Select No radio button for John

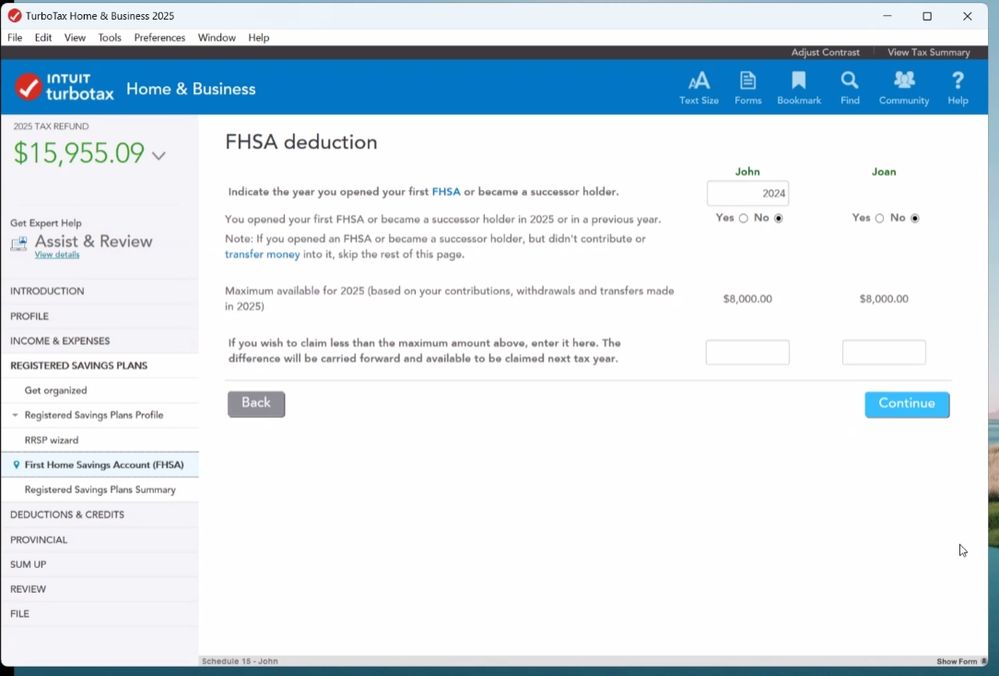[779, 218]
